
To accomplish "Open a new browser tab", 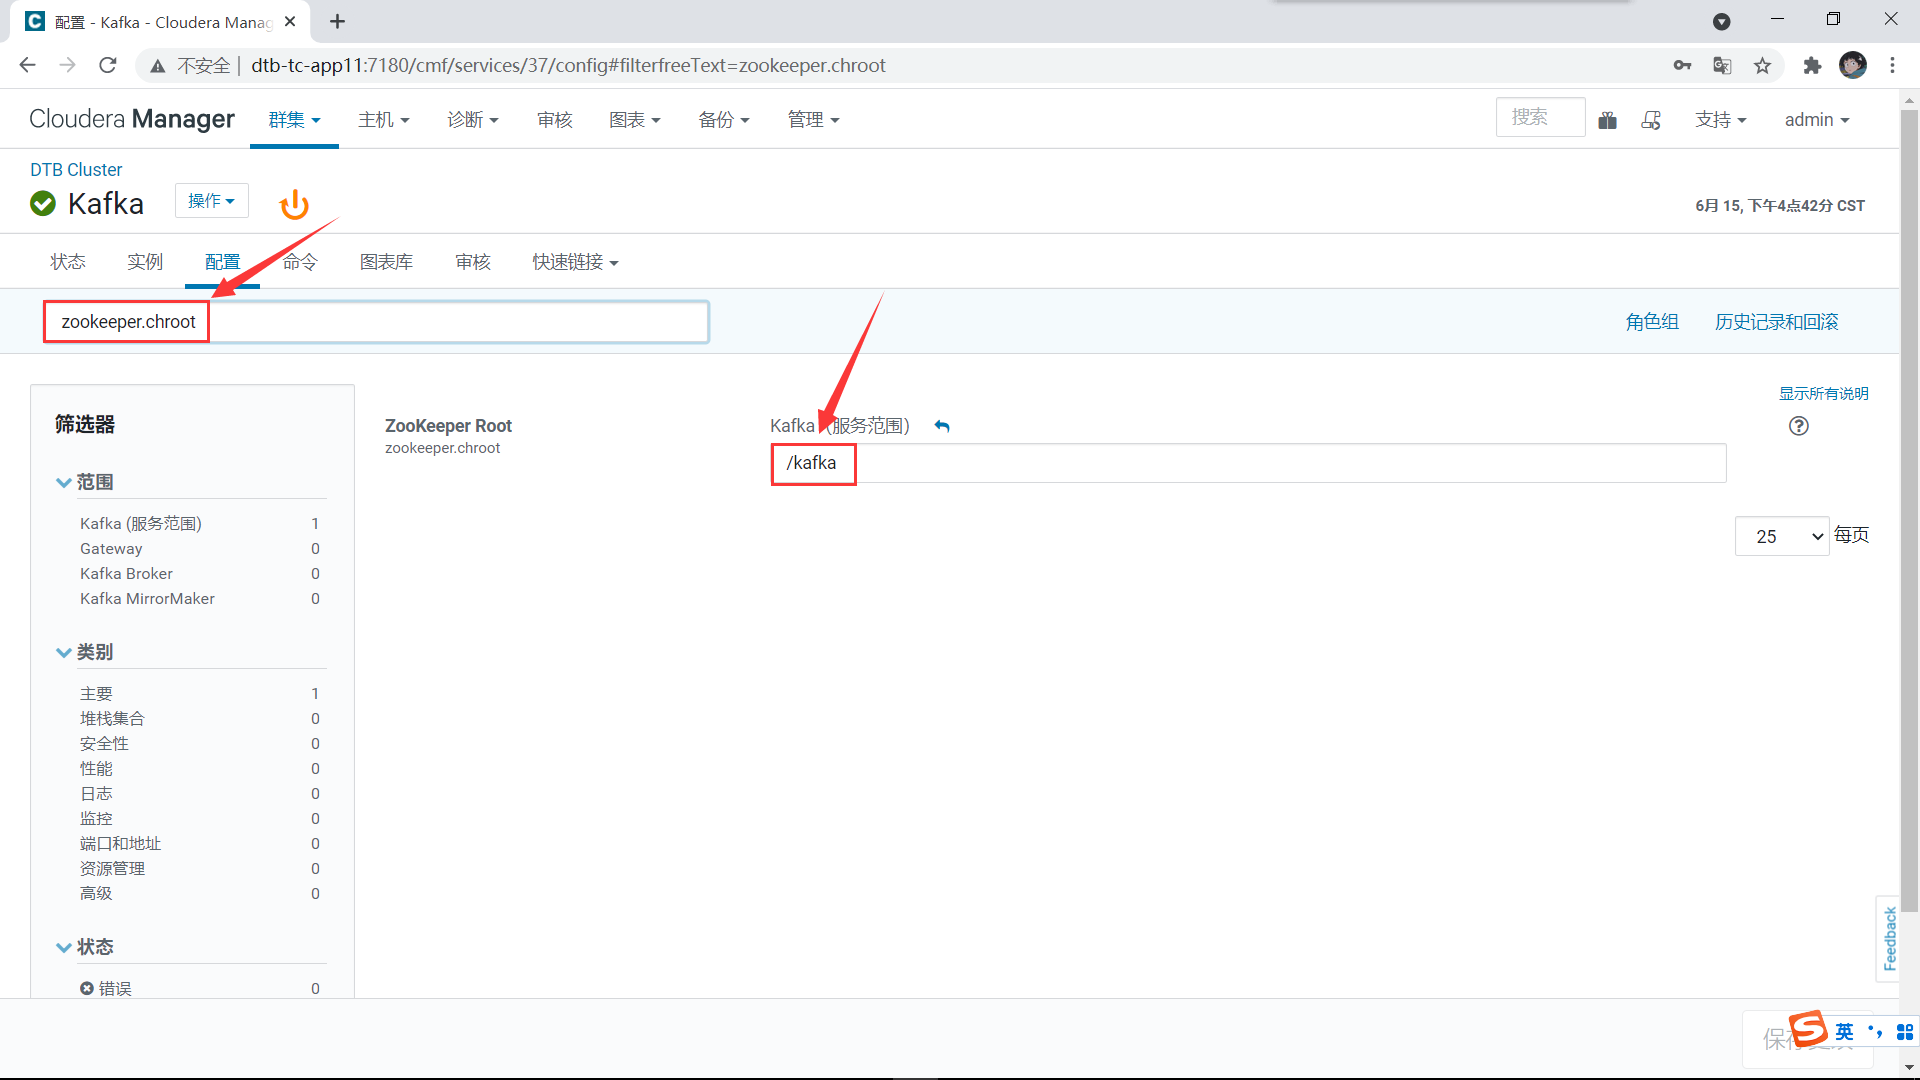I will click(x=337, y=21).
